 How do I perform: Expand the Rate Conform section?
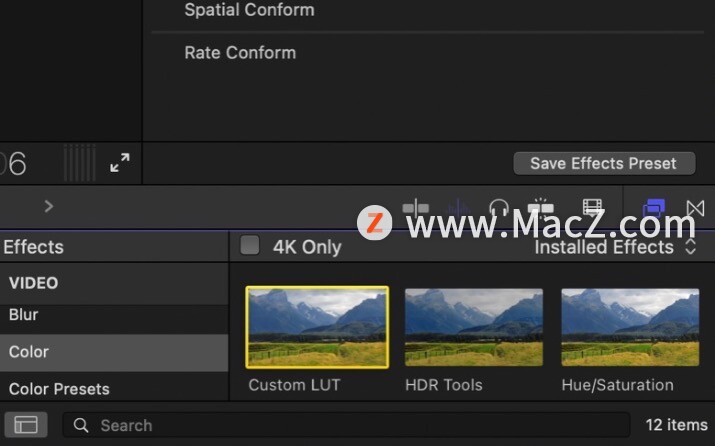click(240, 53)
